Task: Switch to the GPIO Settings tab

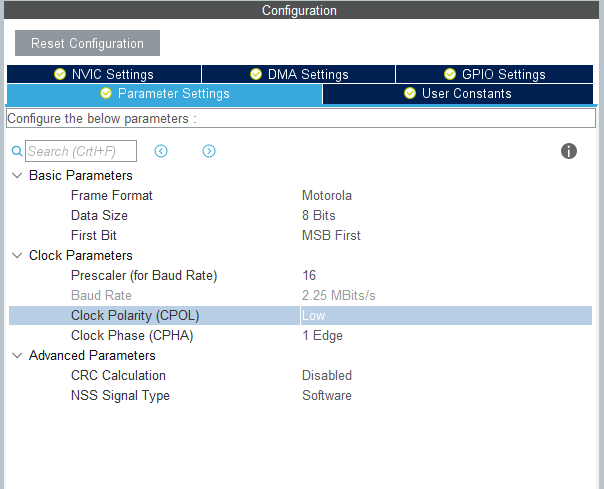Action: (x=495, y=74)
